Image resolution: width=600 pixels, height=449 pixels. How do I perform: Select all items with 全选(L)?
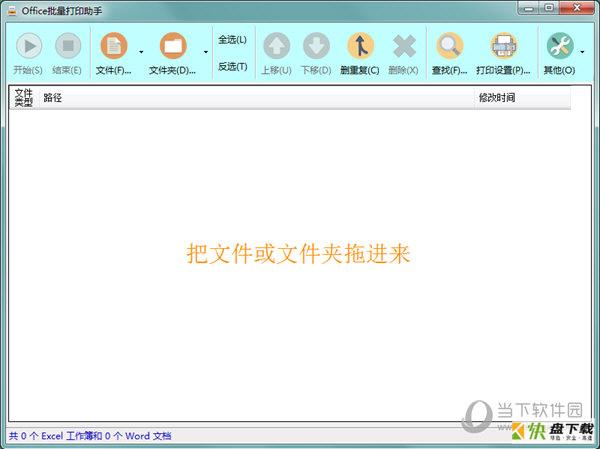click(x=233, y=39)
